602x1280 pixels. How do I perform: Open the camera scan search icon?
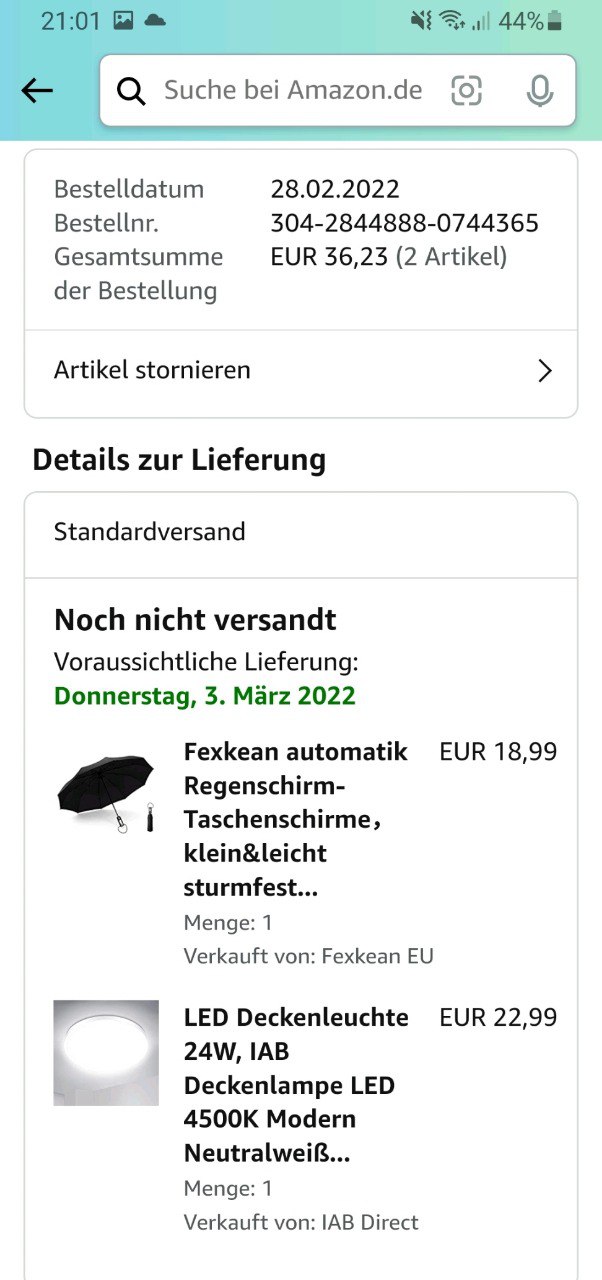coord(466,91)
